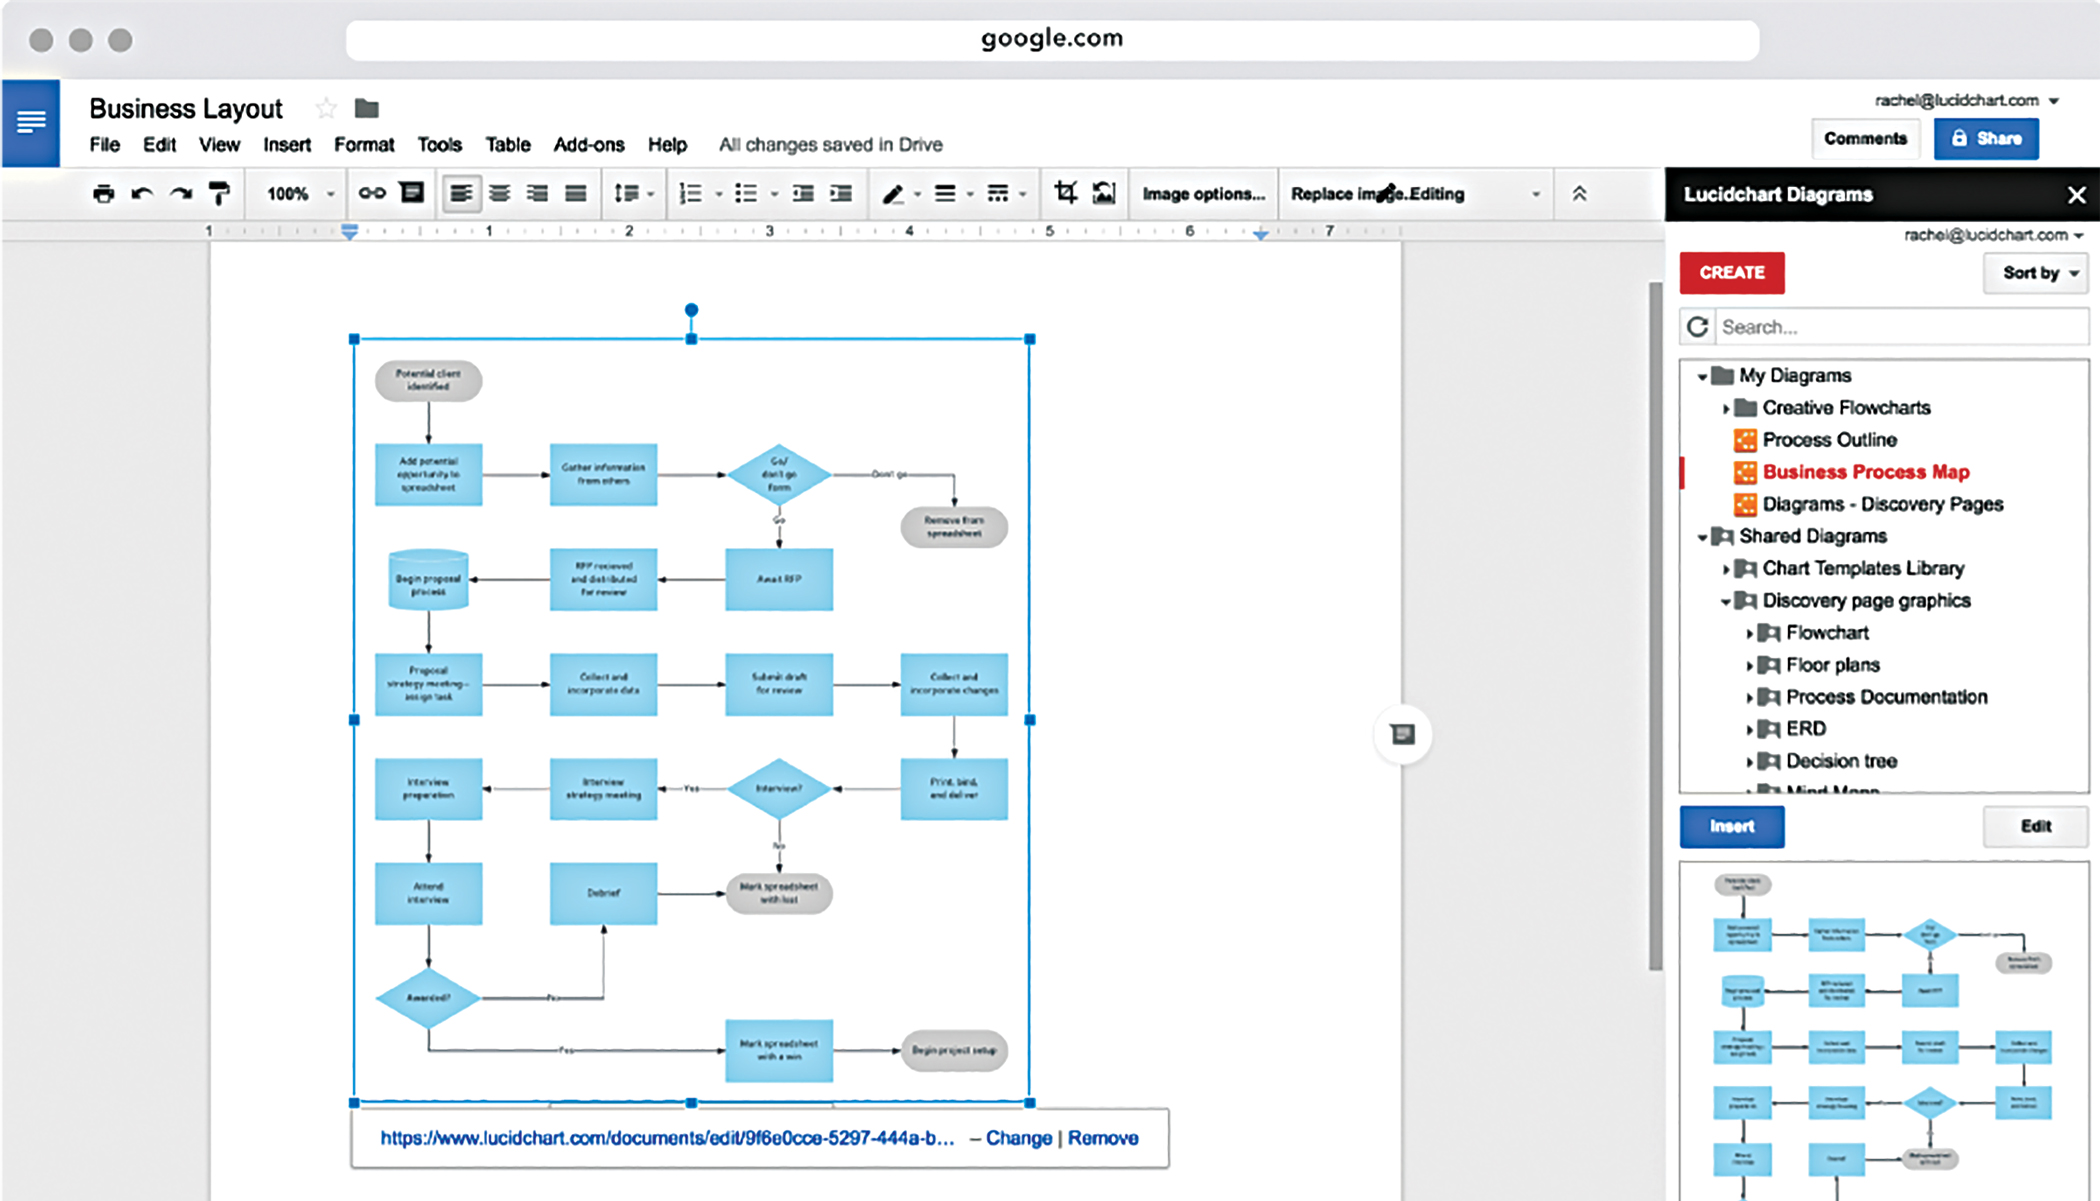
Task: Click the Undo arrow icon
Action: pyautogui.click(x=142, y=194)
